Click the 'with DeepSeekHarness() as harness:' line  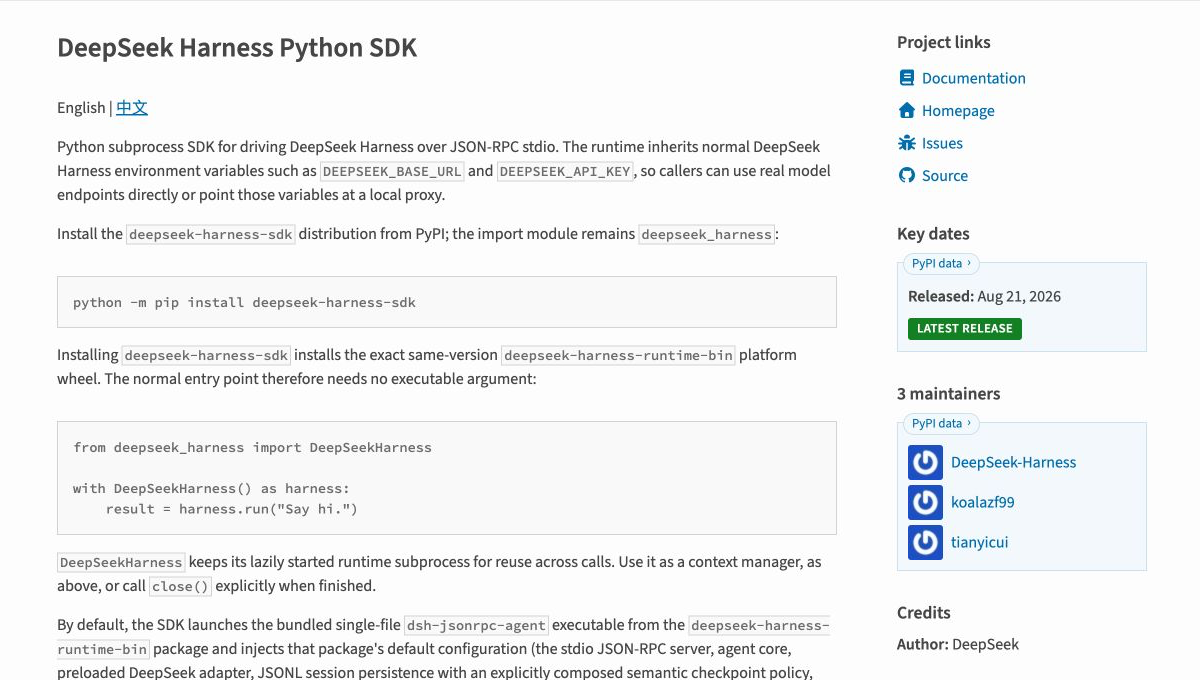[212, 489]
